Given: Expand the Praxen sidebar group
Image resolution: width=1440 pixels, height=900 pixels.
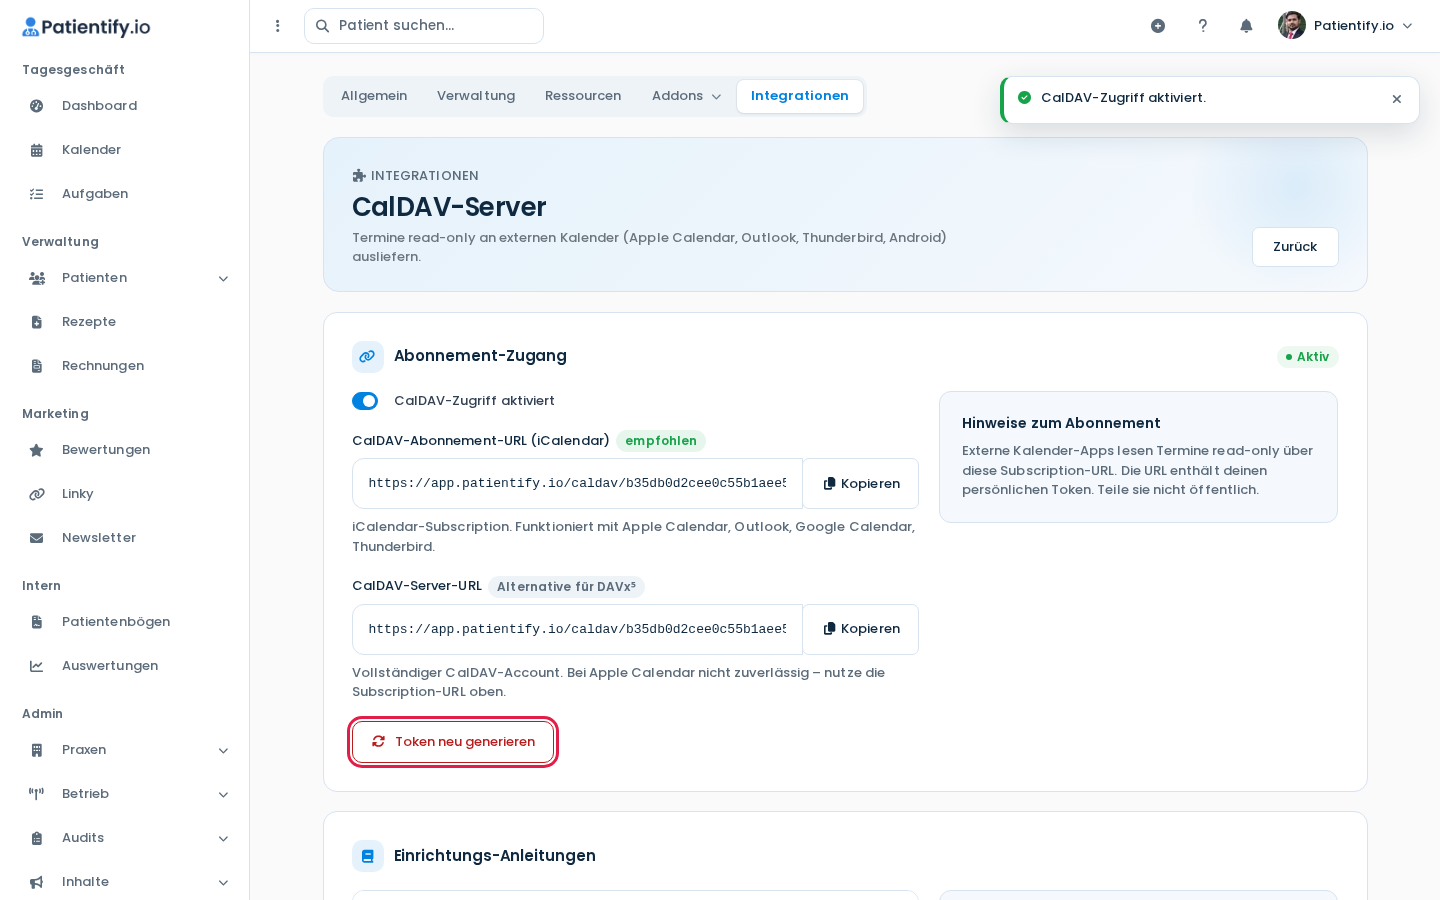Looking at the screenshot, I should (223, 751).
